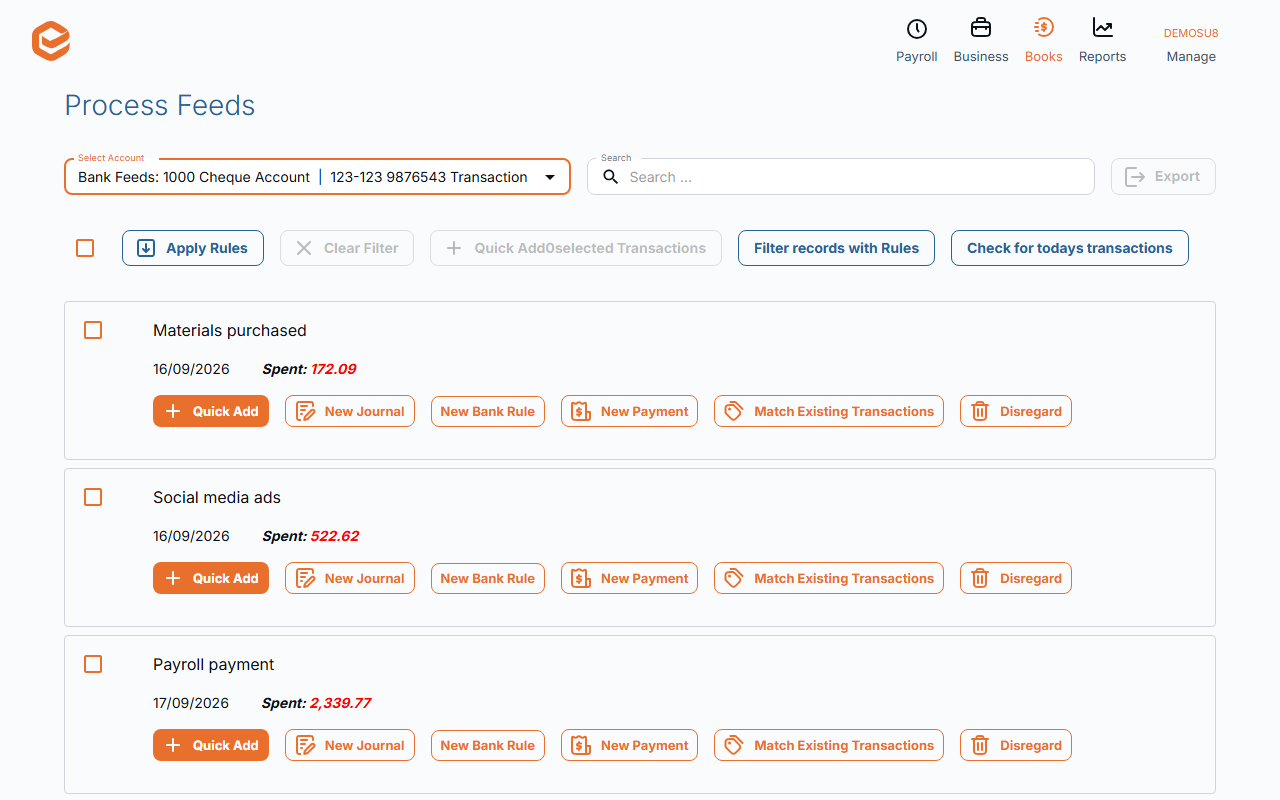Screen dimensions: 1280x800
Task: Click New Bank Rule for Materials purchased
Action: click(x=488, y=411)
